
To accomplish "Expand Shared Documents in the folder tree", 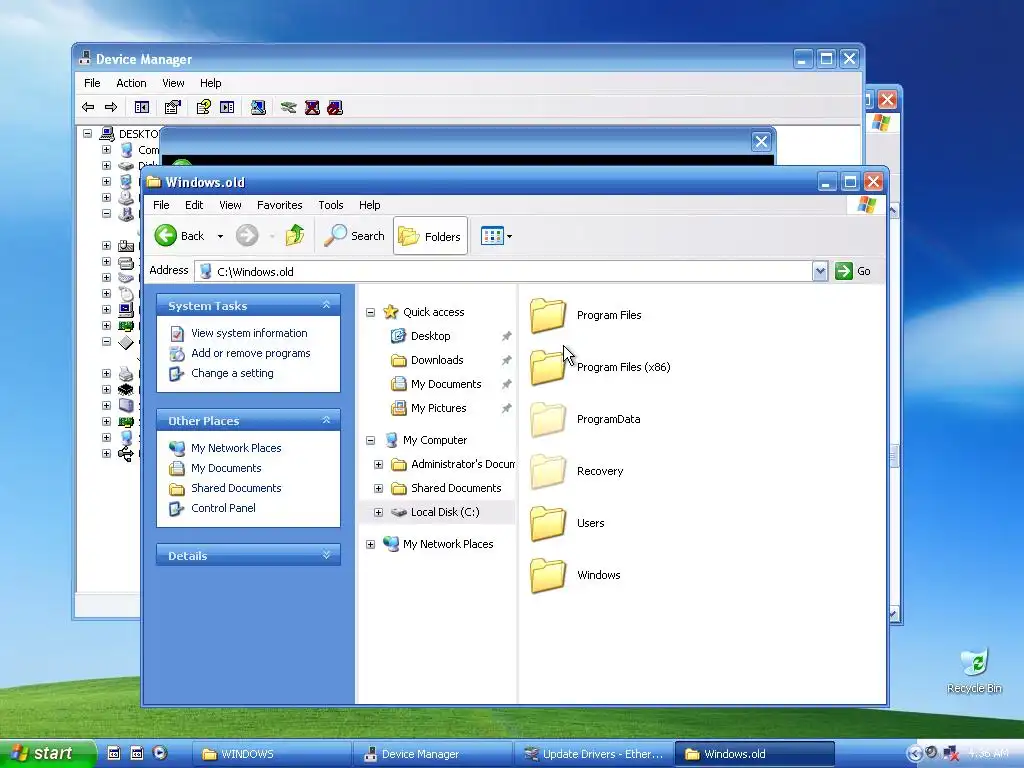I will coord(378,488).
